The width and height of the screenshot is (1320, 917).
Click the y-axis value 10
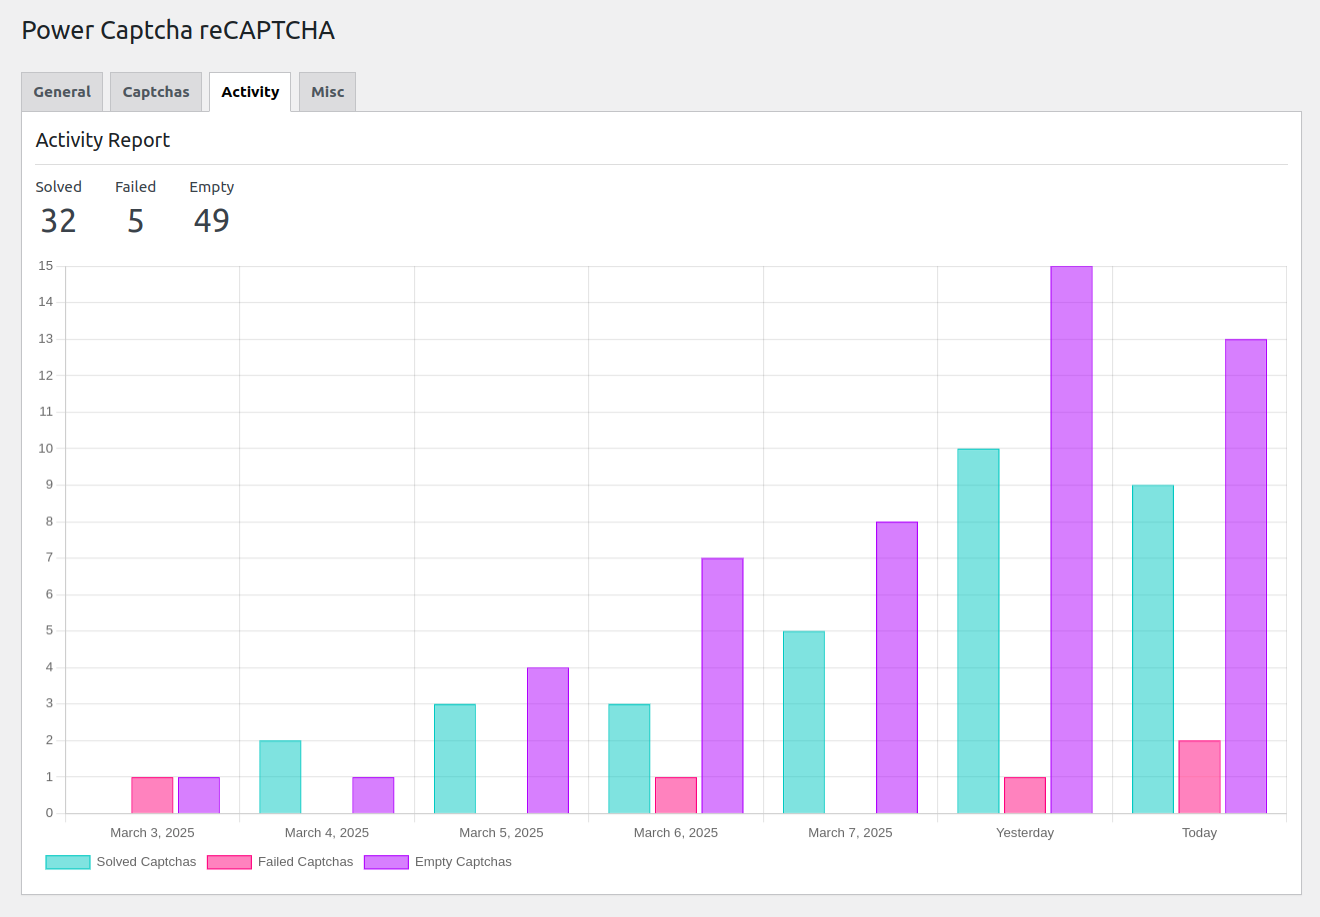(46, 448)
